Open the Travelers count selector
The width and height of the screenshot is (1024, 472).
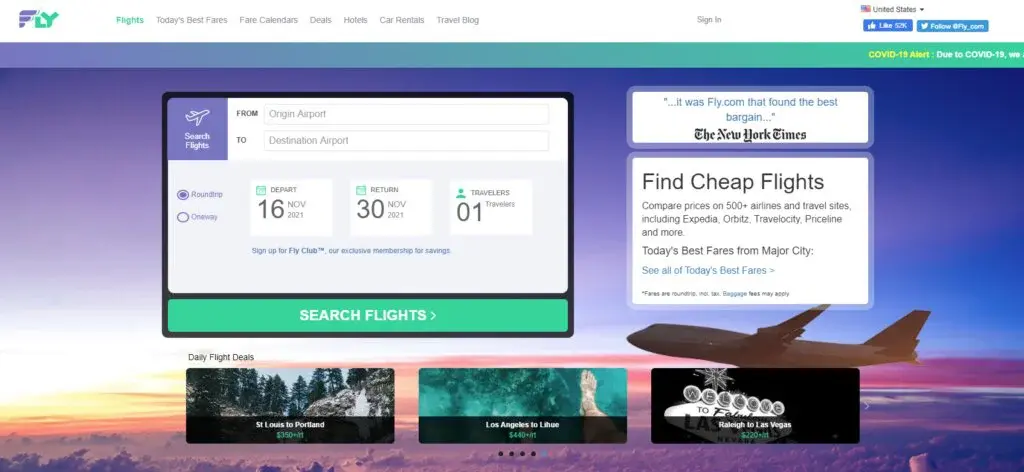(490, 207)
